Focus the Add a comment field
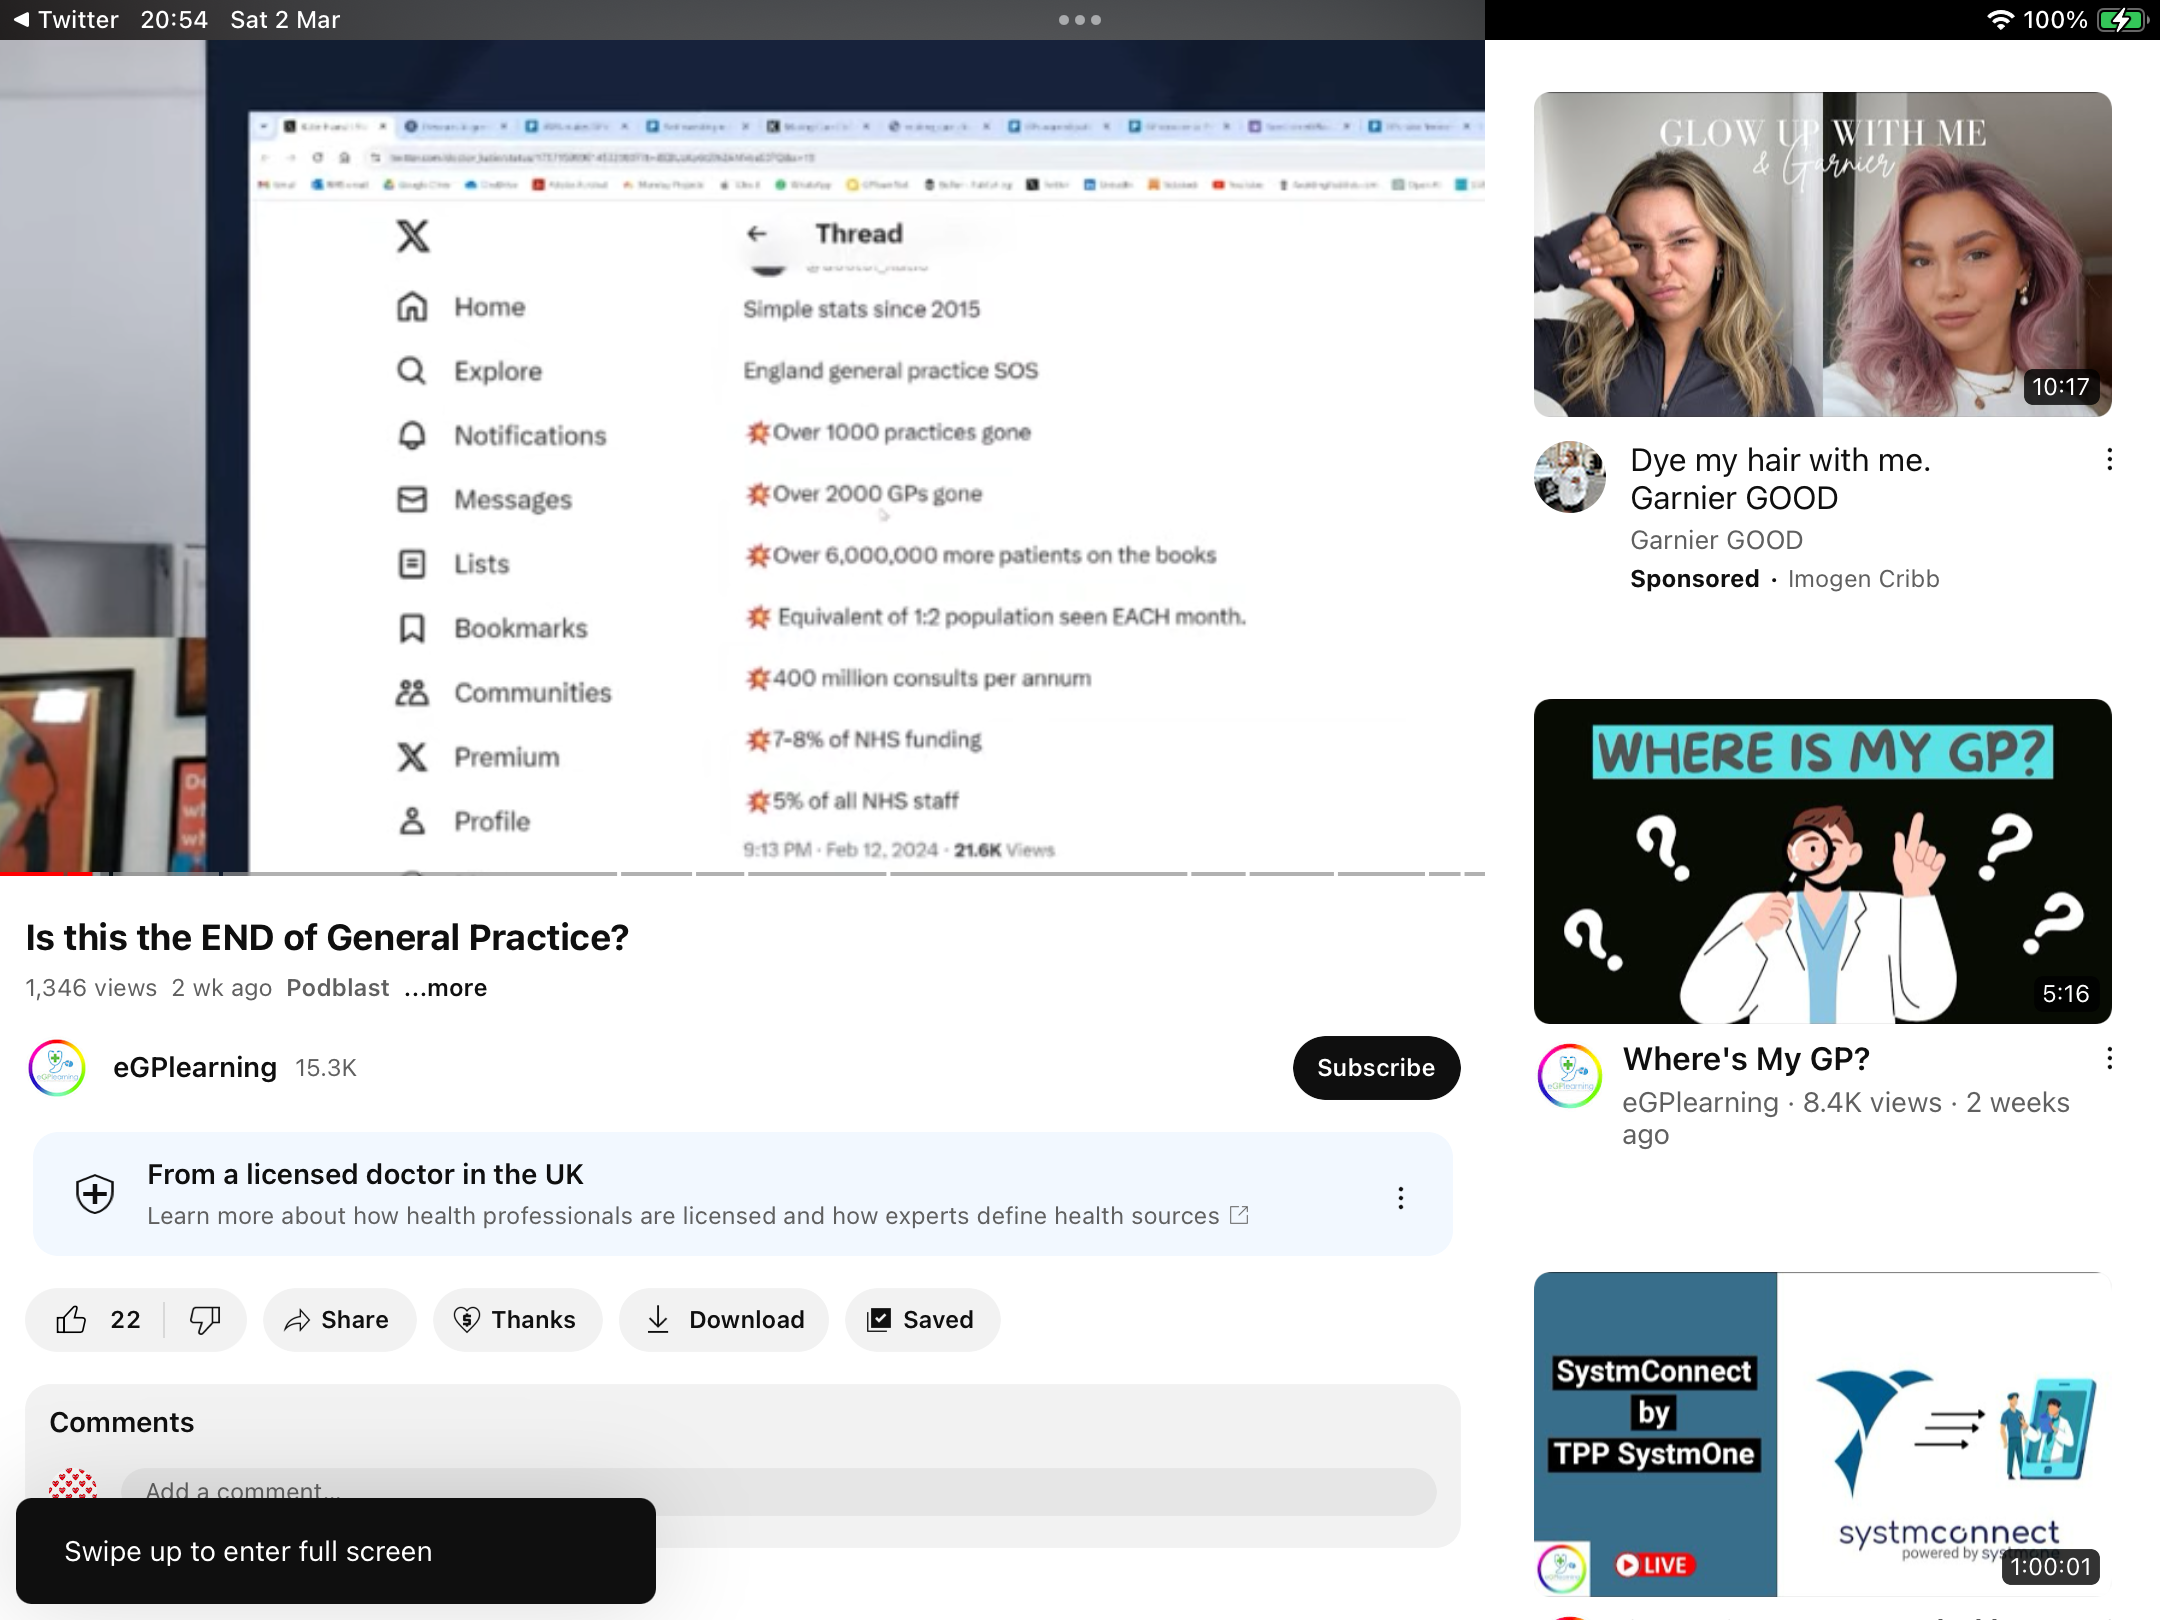This screenshot has width=2160, height=1620. coord(778,1491)
